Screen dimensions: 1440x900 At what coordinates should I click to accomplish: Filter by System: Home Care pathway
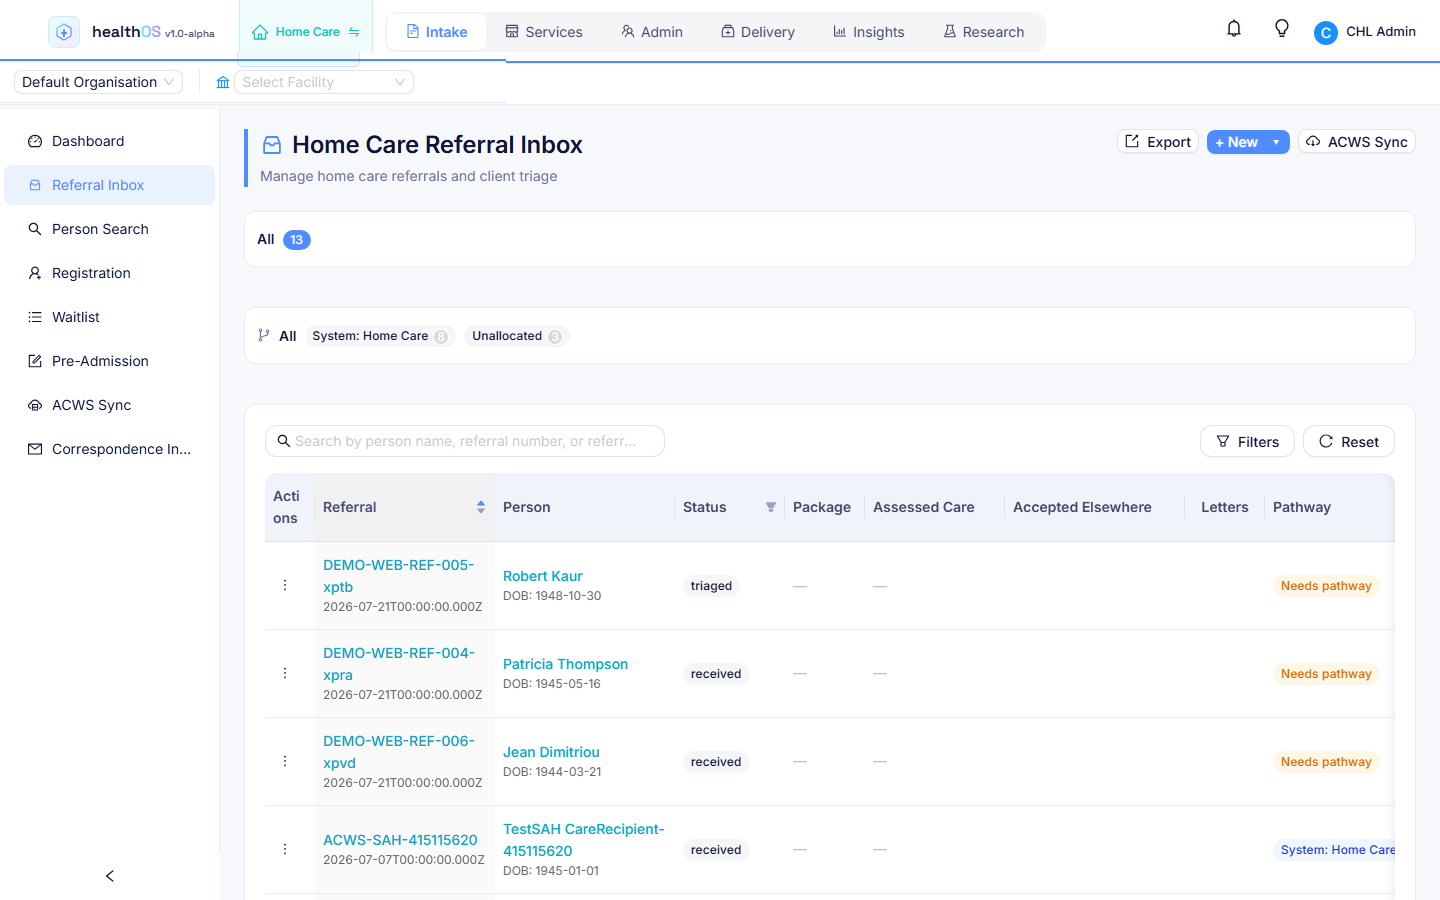pyautogui.click(x=380, y=336)
